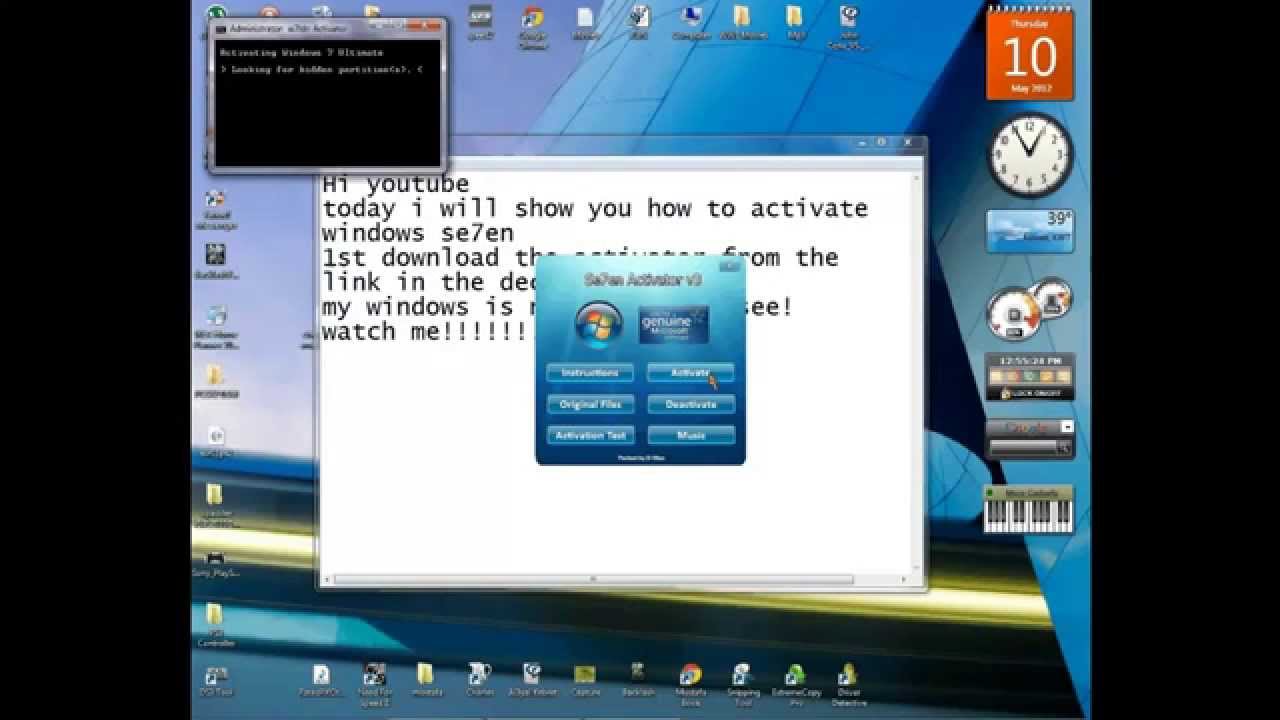The image size is (1280, 720).
Task: Open the Yahoo Messenger desktop shortcut
Action: [215, 212]
